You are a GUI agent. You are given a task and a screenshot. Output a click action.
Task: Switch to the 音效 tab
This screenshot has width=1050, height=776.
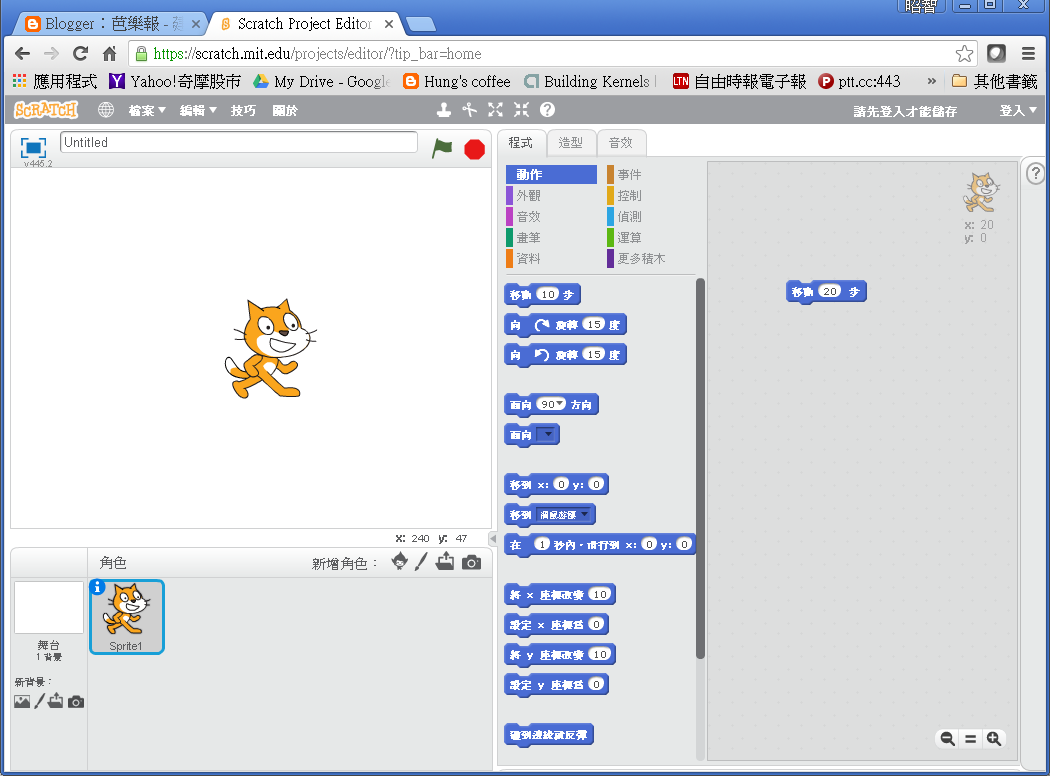pos(621,143)
